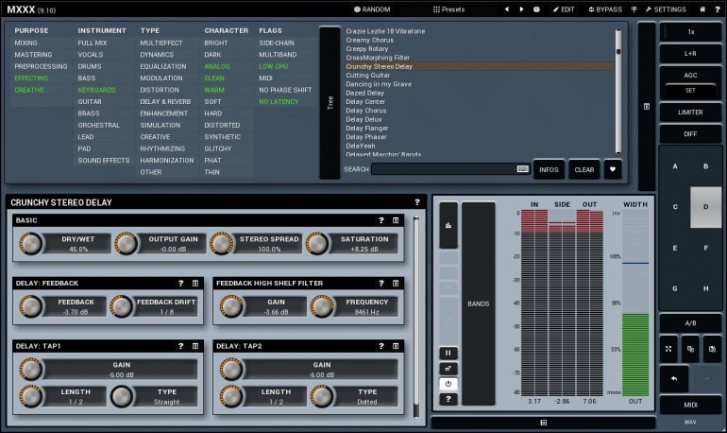Image resolution: width=727 pixels, height=433 pixels.
Task: Select the Delay Chorus preset
Action: click(366, 110)
